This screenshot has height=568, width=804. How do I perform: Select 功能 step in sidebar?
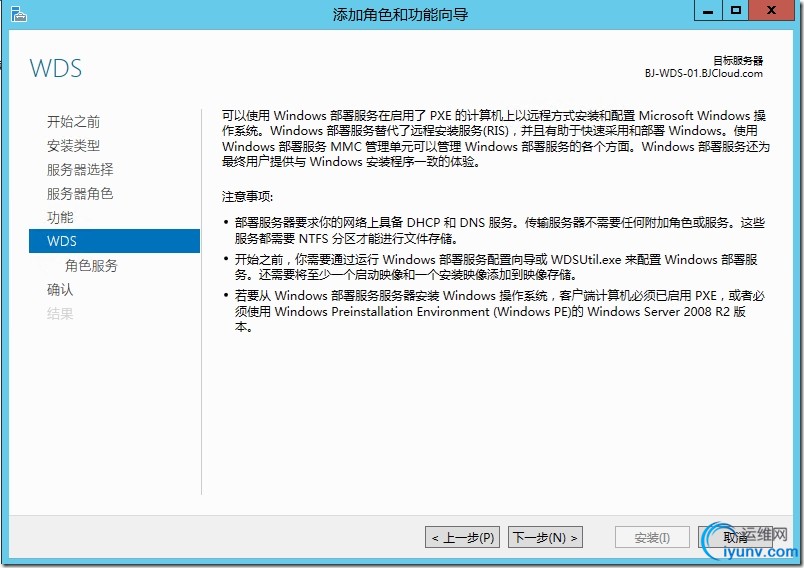[x=60, y=217]
